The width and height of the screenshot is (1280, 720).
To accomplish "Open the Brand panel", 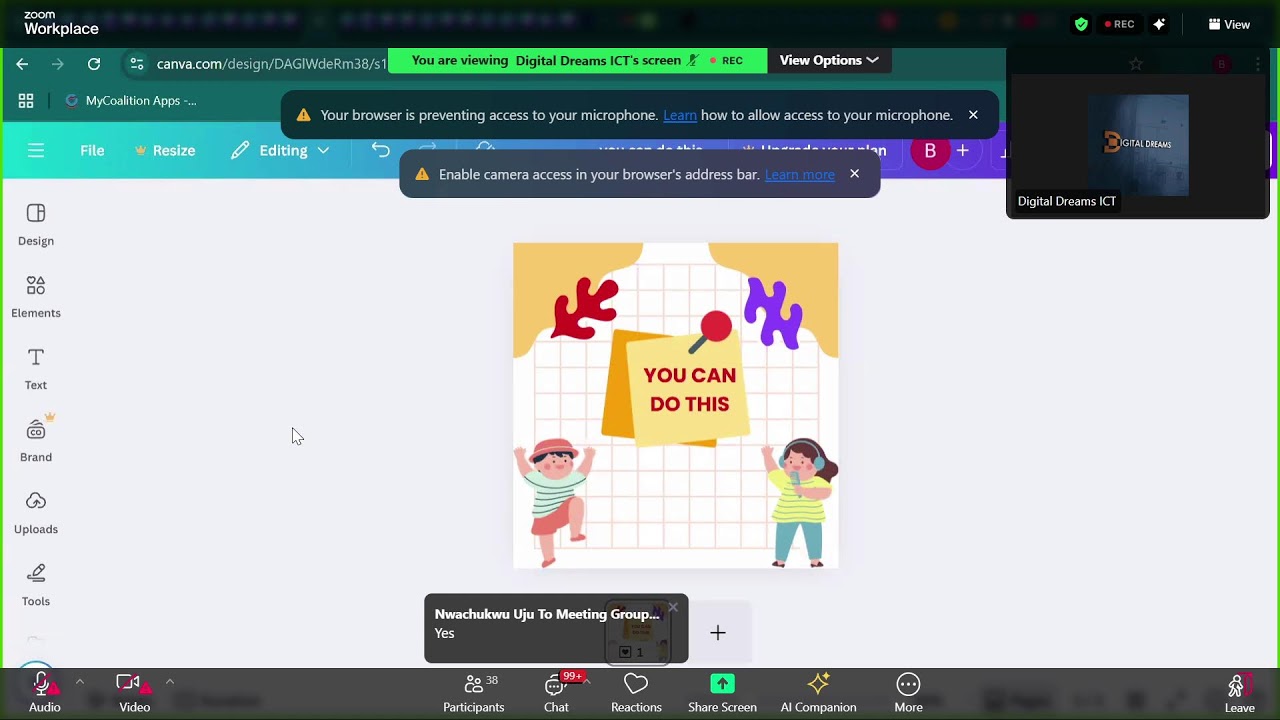I will 36,441.
